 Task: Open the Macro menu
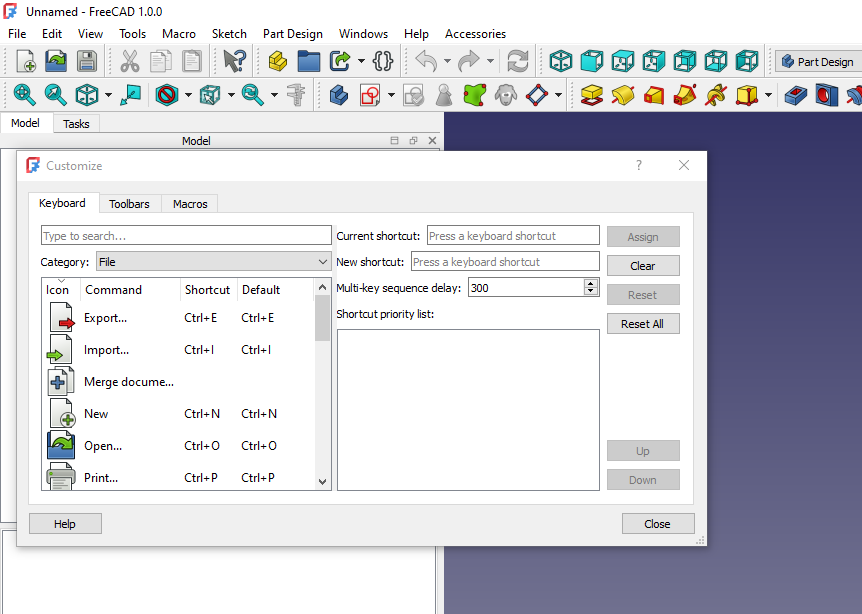click(x=179, y=33)
